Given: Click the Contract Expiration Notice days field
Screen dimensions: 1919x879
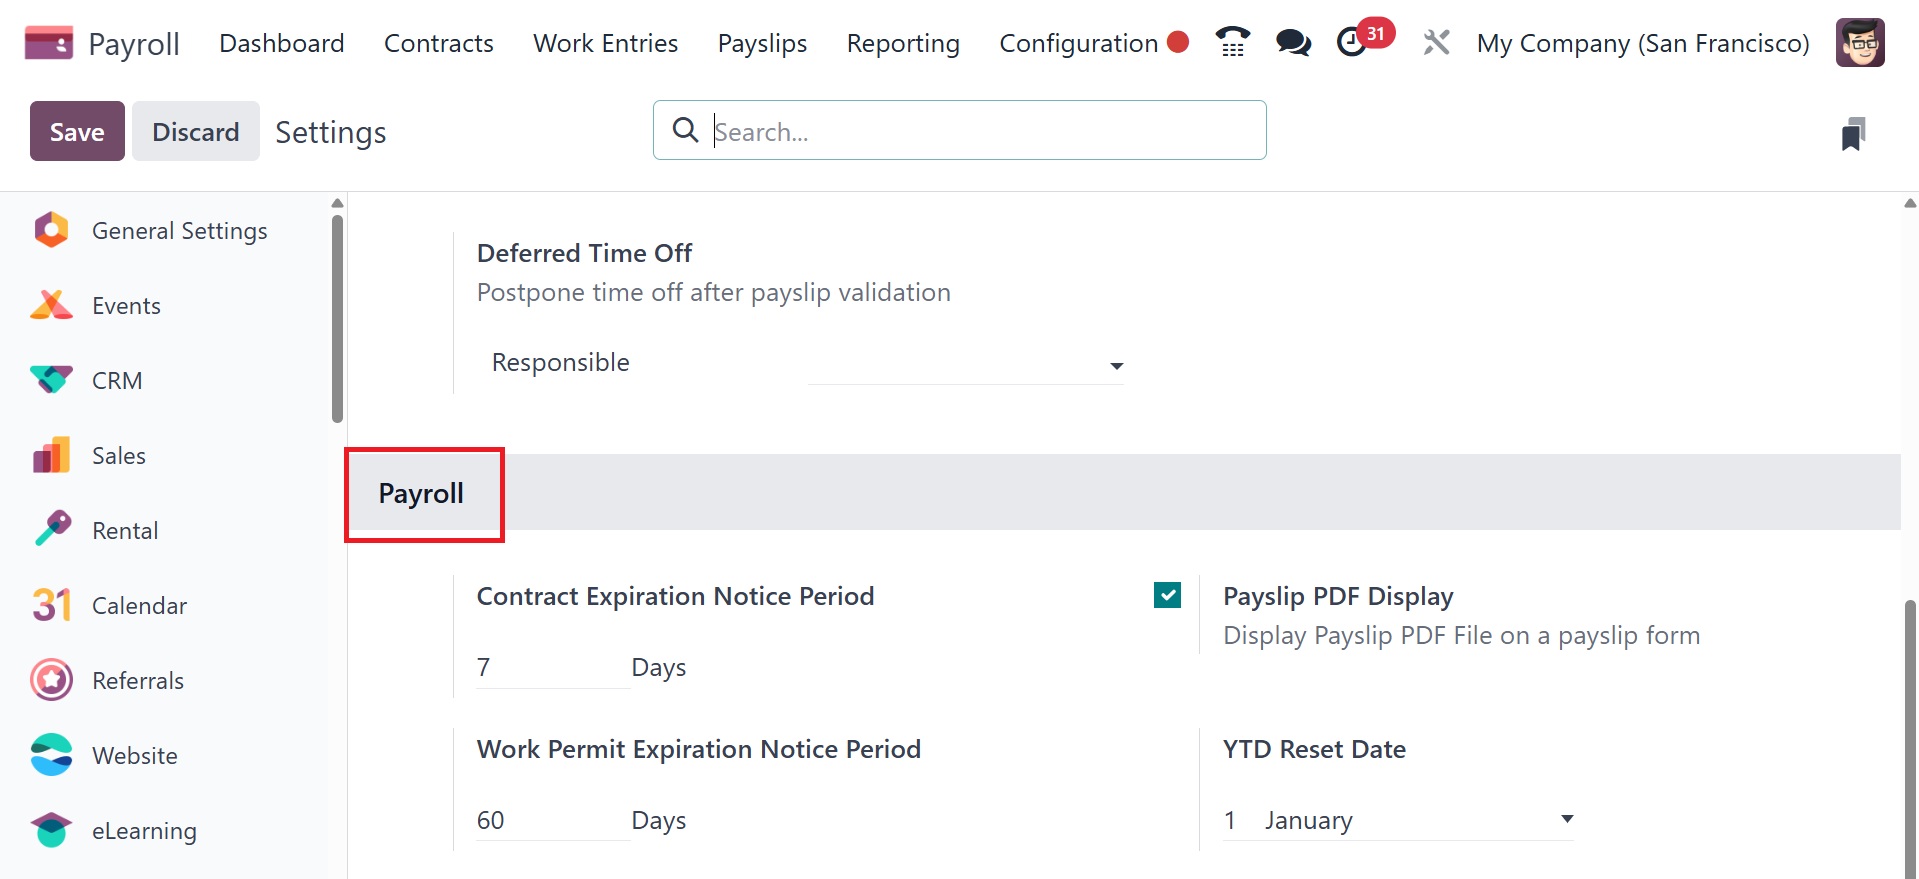Looking at the screenshot, I should coord(551,667).
